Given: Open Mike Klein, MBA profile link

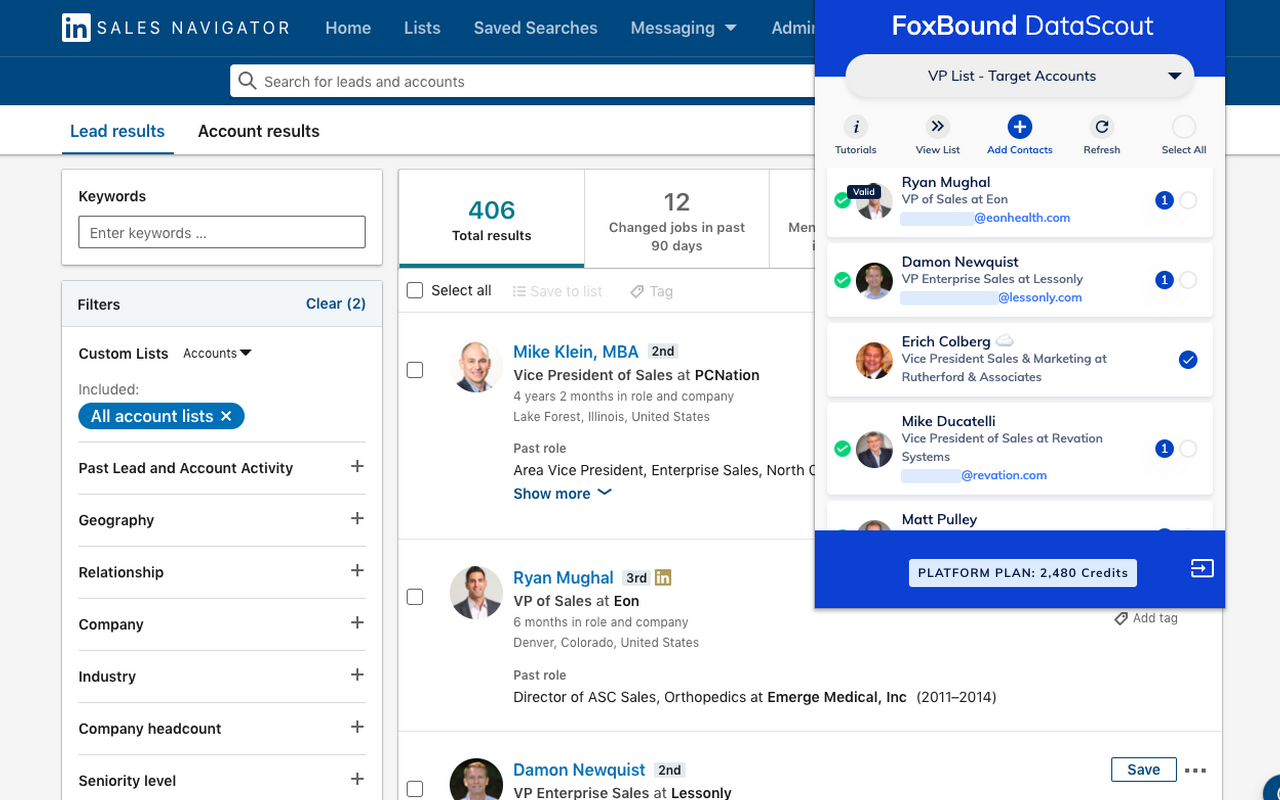Looking at the screenshot, I should click(x=576, y=351).
